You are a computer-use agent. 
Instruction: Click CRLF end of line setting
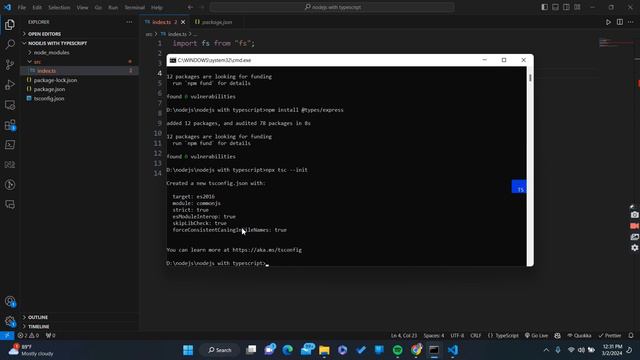coord(476,336)
